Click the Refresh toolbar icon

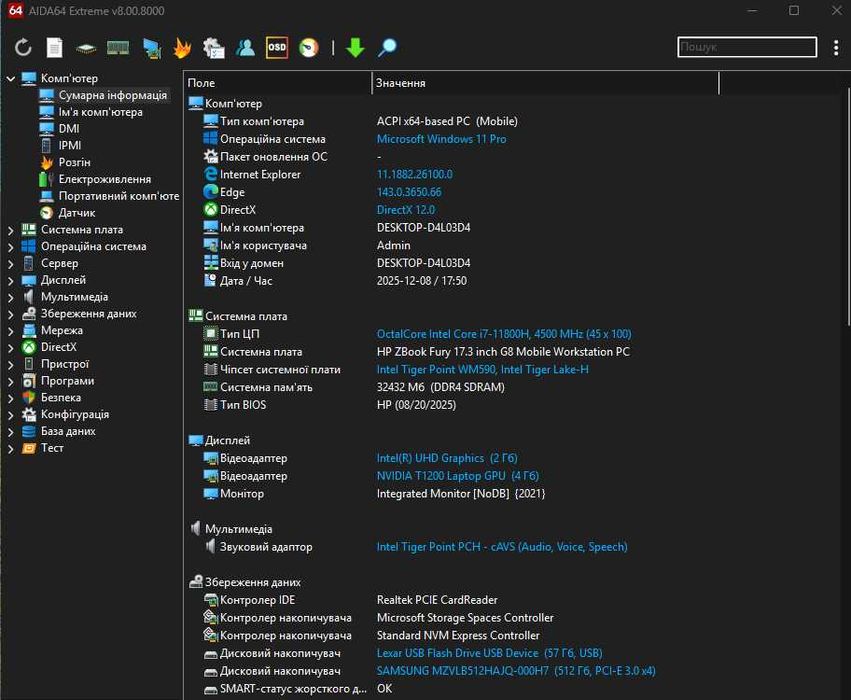coord(23,48)
